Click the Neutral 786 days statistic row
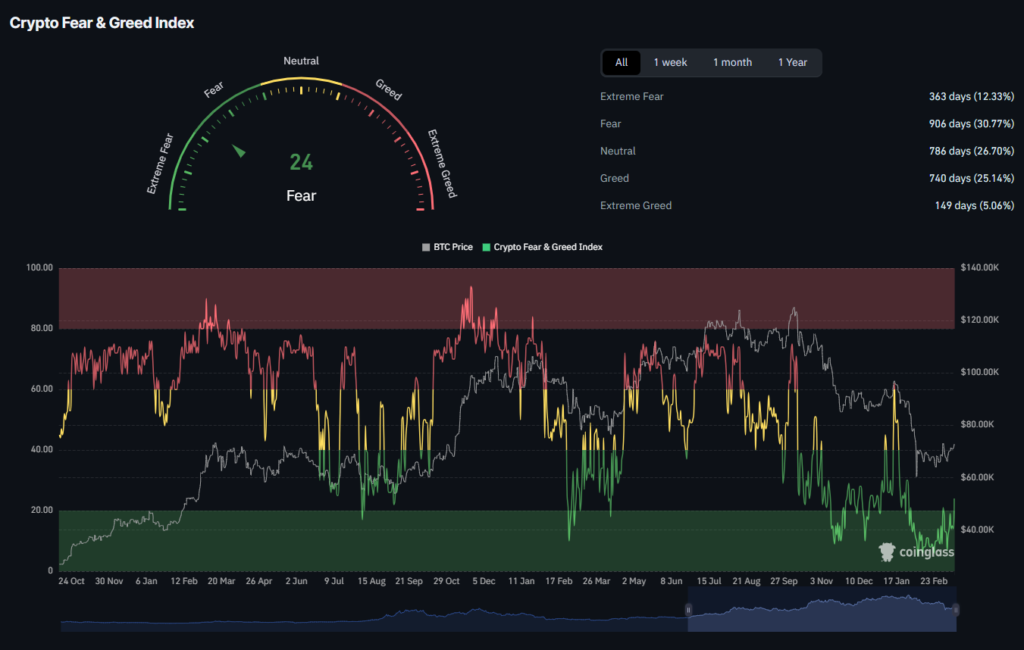This screenshot has width=1024, height=650. [807, 151]
